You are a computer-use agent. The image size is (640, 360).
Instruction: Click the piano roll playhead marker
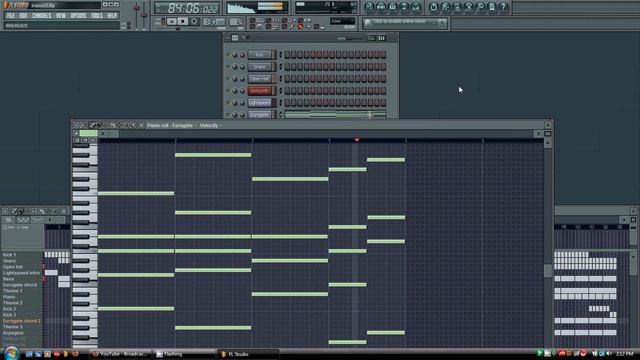[x=357, y=140]
